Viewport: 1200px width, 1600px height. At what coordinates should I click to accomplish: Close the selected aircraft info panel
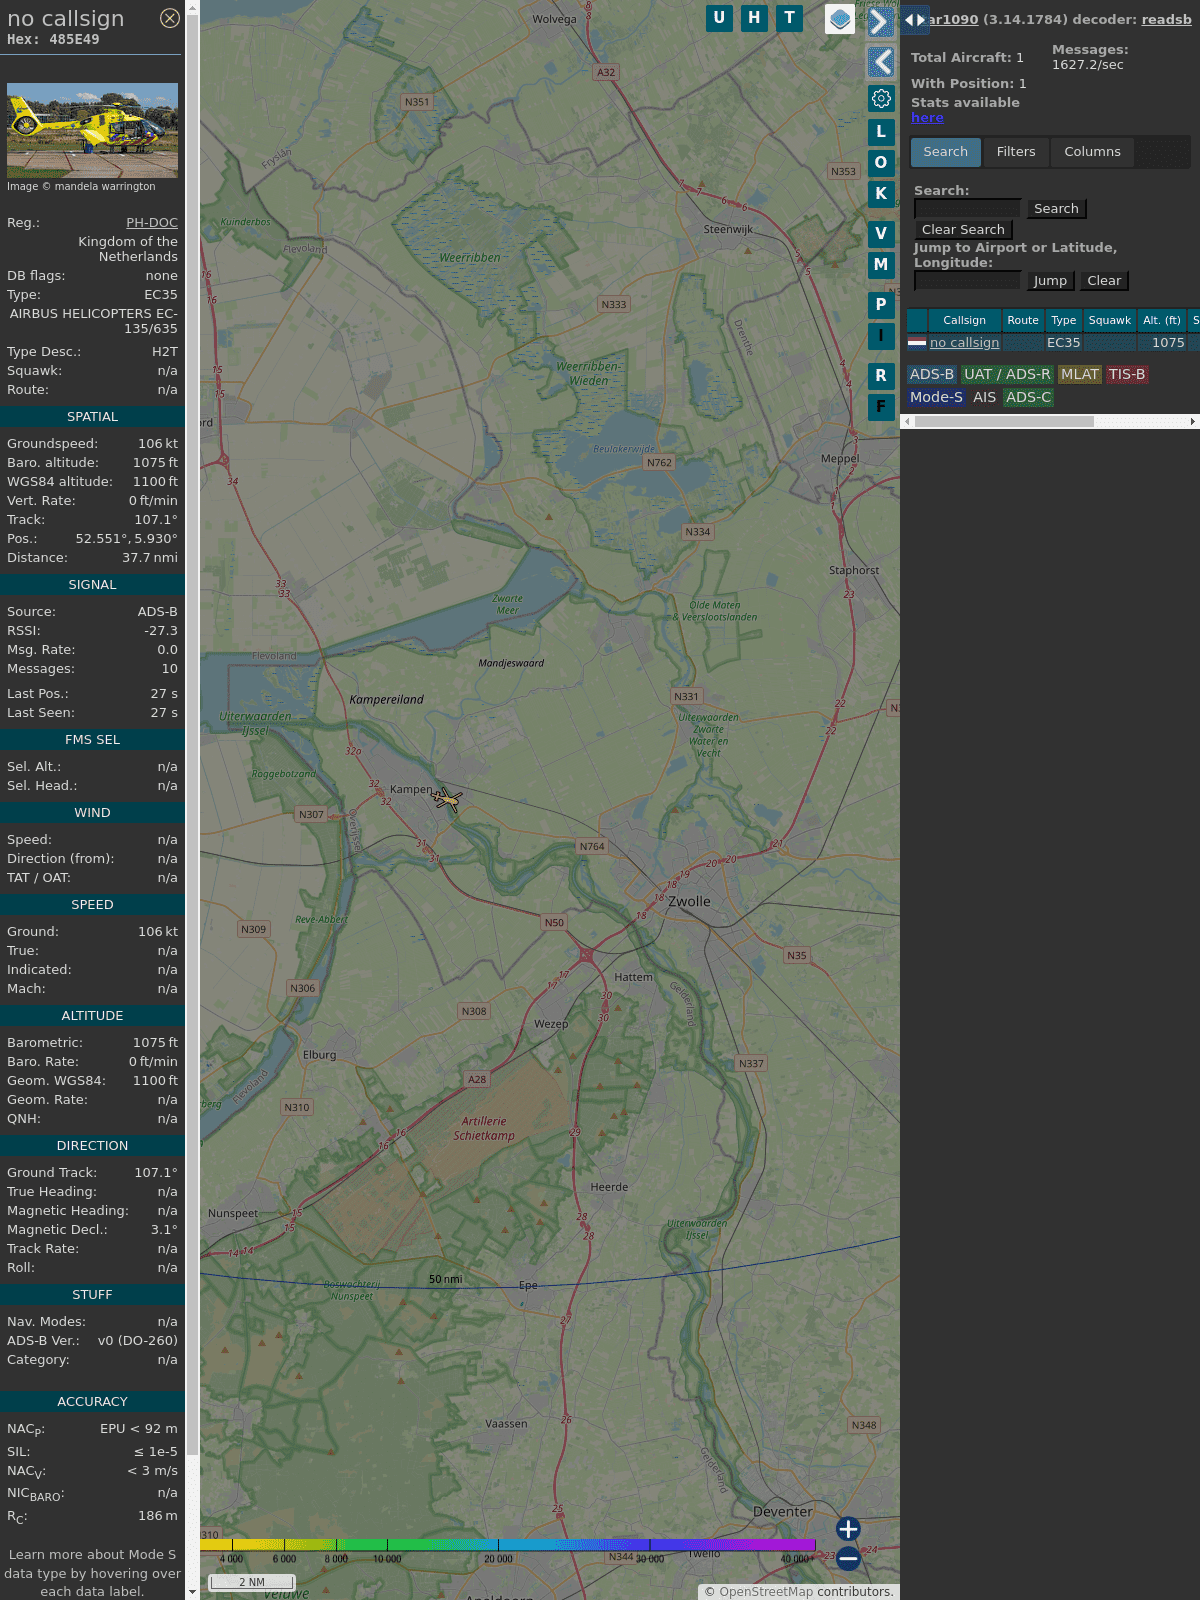pyautogui.click(x=170, y=18)
